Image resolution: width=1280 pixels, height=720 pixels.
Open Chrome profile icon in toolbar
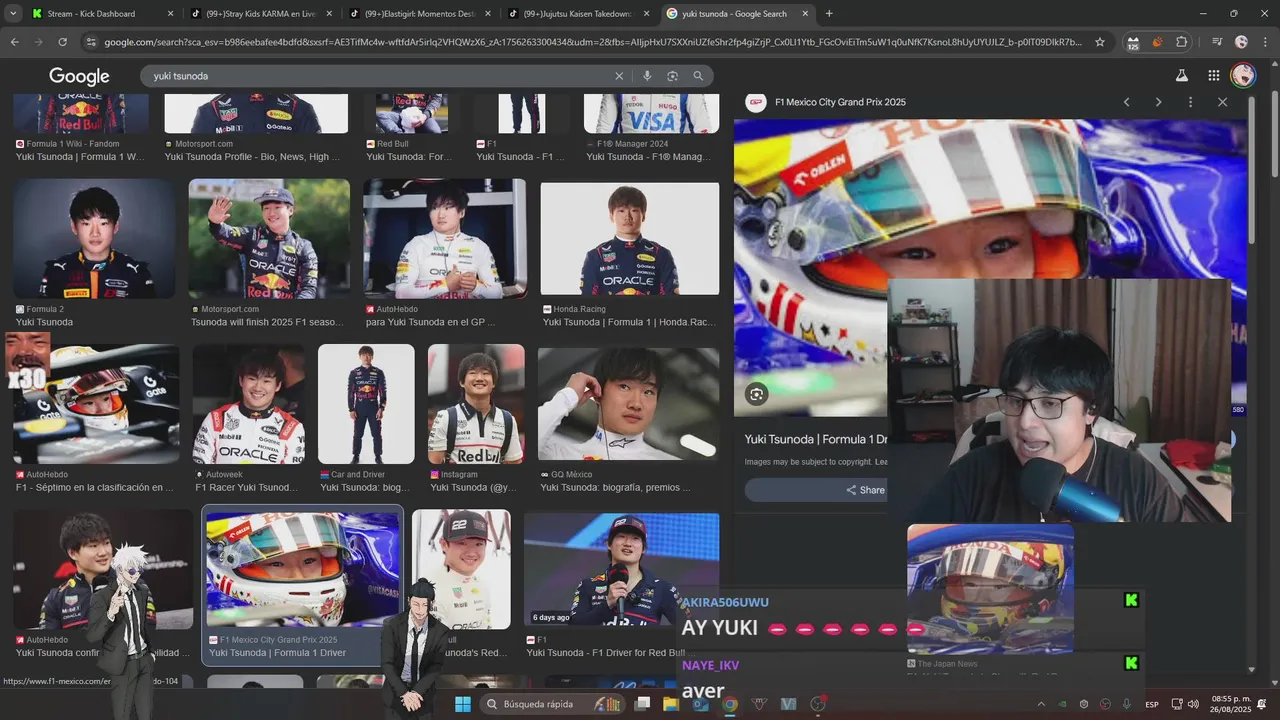1241,42
